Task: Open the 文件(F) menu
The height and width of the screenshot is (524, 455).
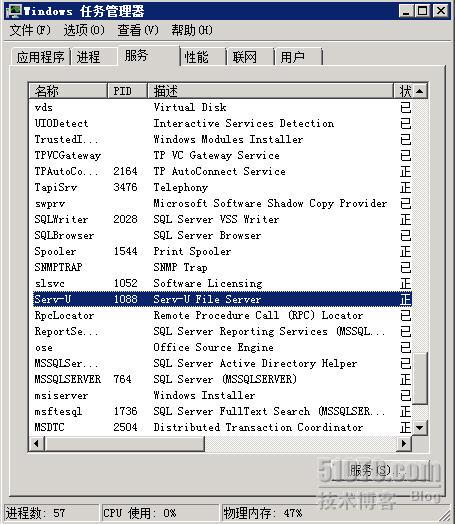Action: pos(30,30)
